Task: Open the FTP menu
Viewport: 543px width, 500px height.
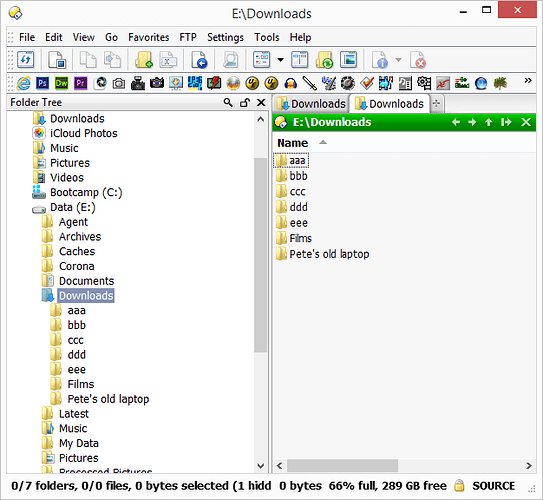Action: pyautogui.click(x=188, y=37)
